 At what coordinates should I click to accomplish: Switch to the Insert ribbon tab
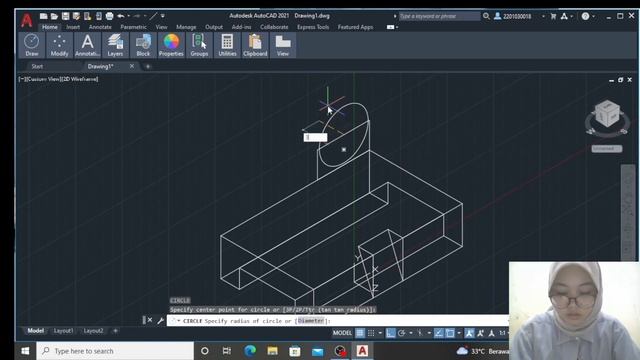73,27
